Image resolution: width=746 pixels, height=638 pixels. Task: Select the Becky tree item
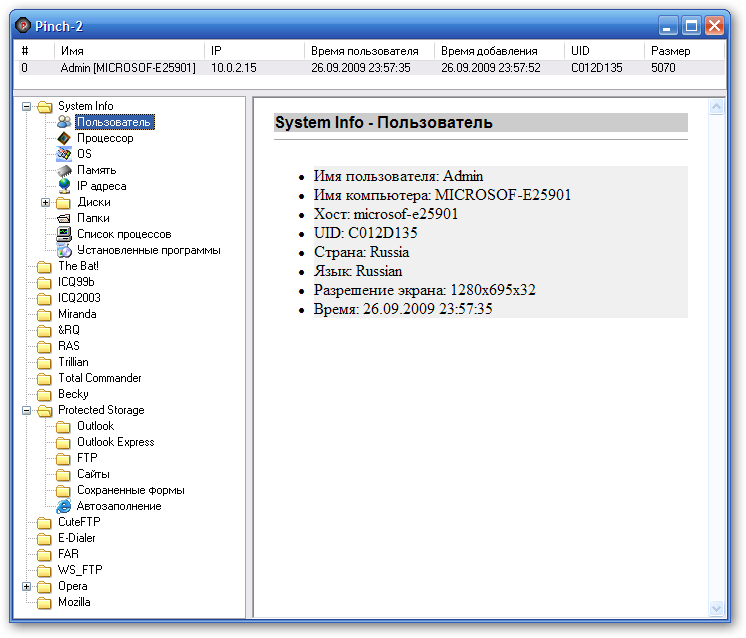(x=73, y=394)
